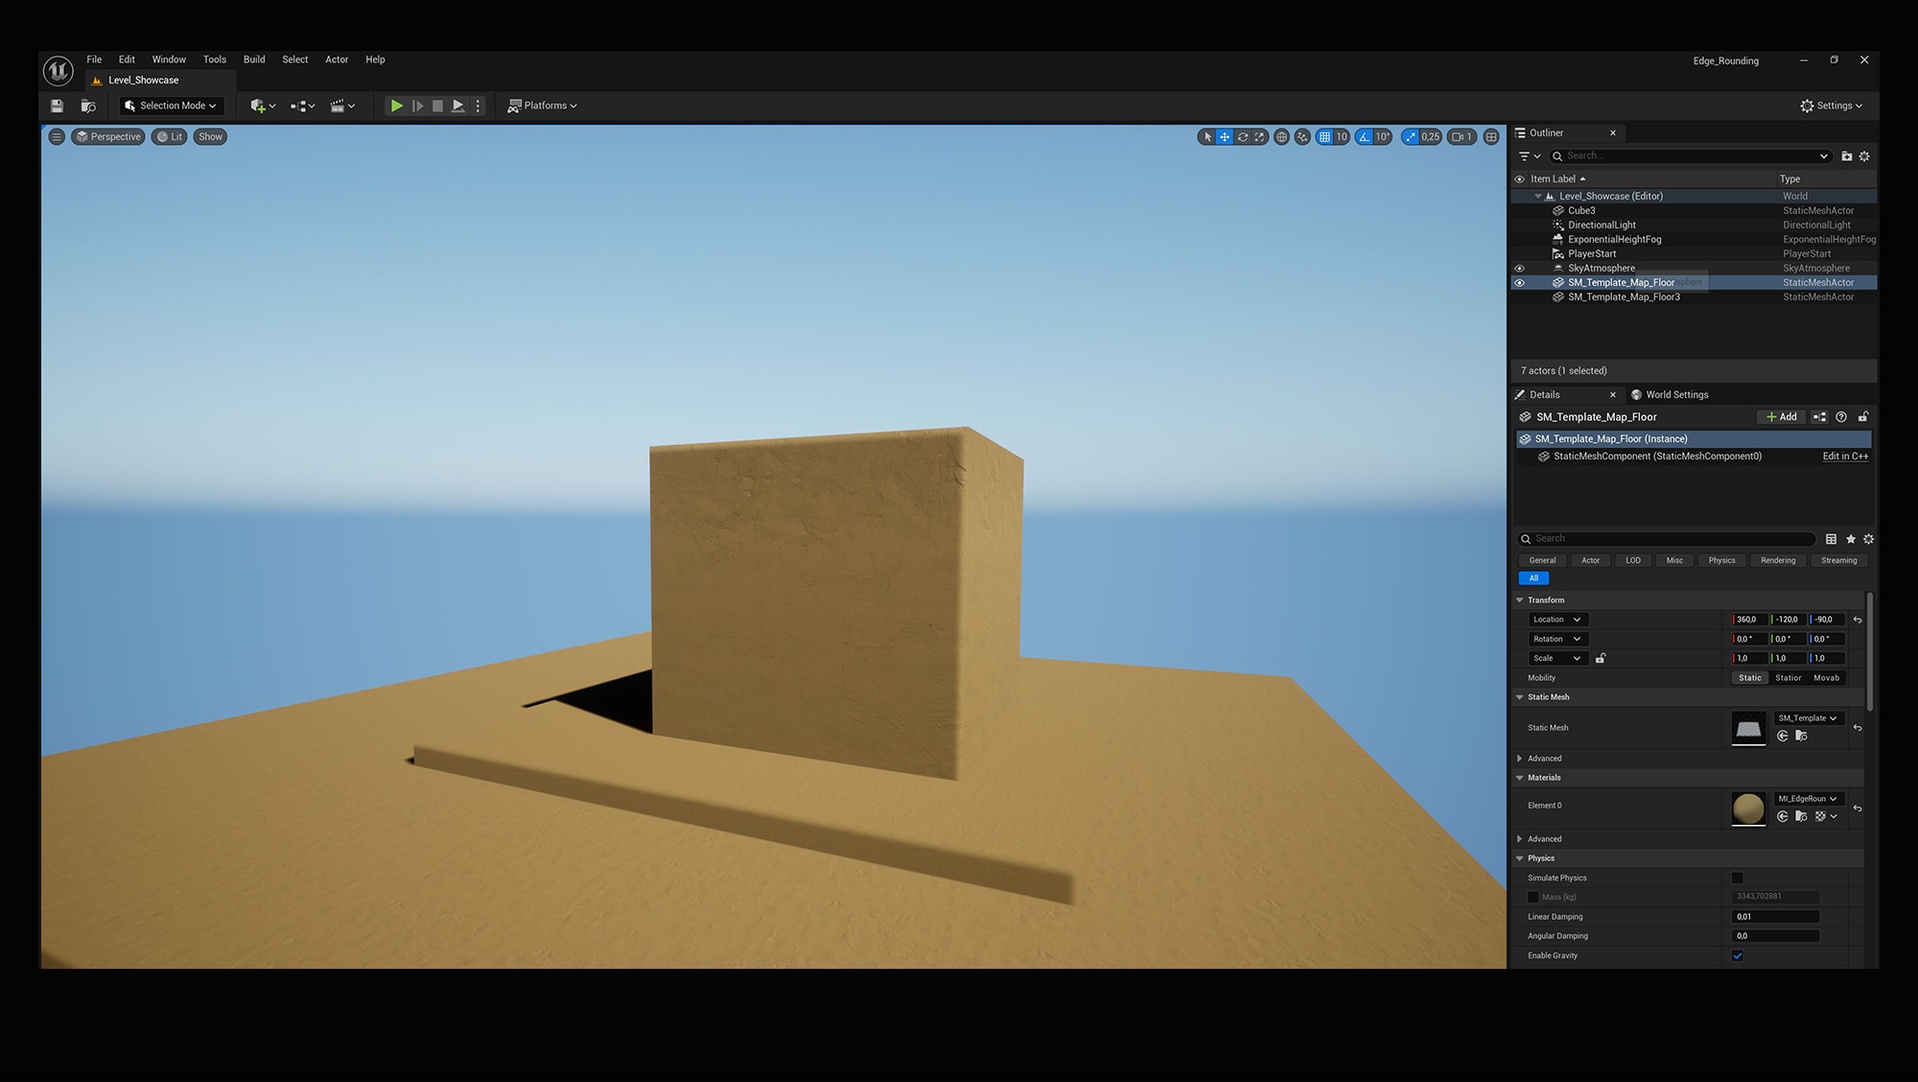Choose the Select objects cursor tool
Viewport: 1918px width, 1082px height.
tap(1207, 137)
